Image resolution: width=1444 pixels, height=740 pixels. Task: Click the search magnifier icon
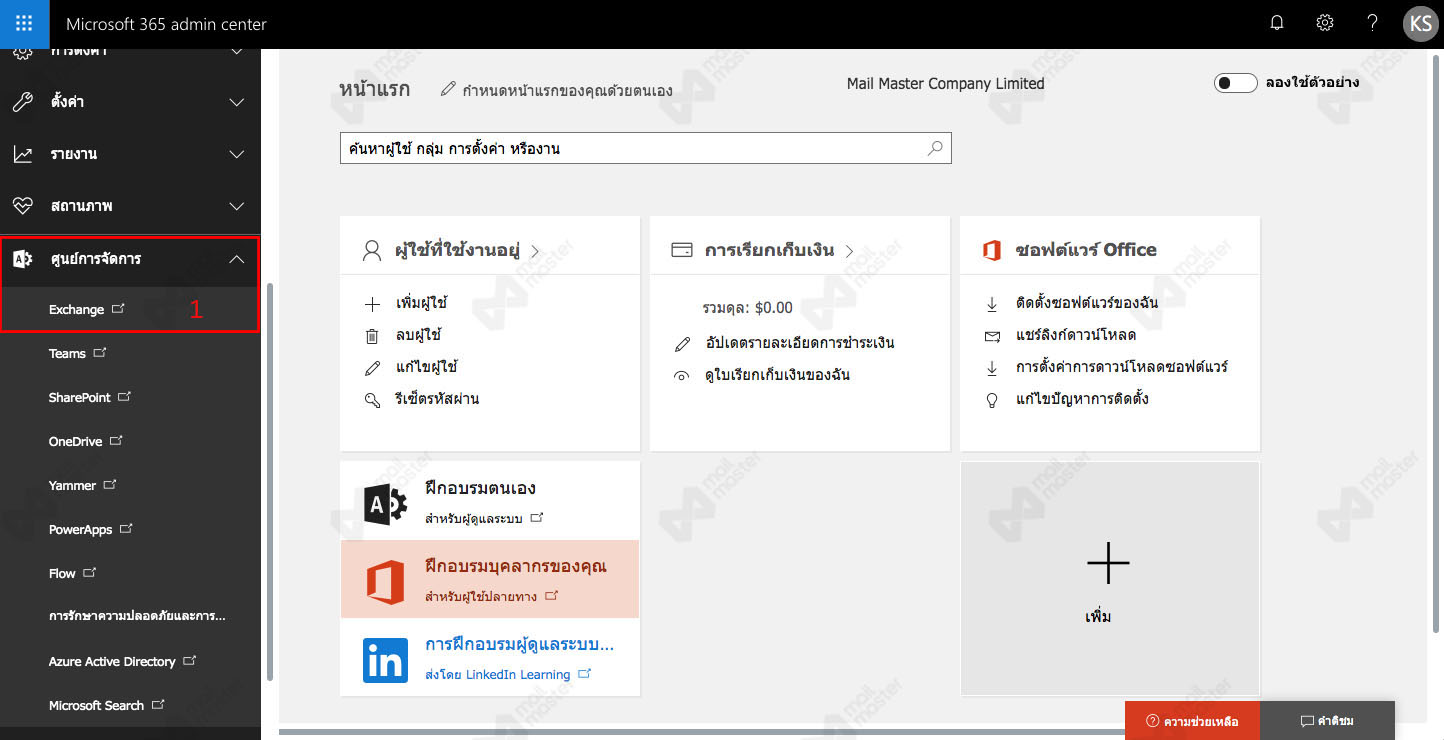935,148
